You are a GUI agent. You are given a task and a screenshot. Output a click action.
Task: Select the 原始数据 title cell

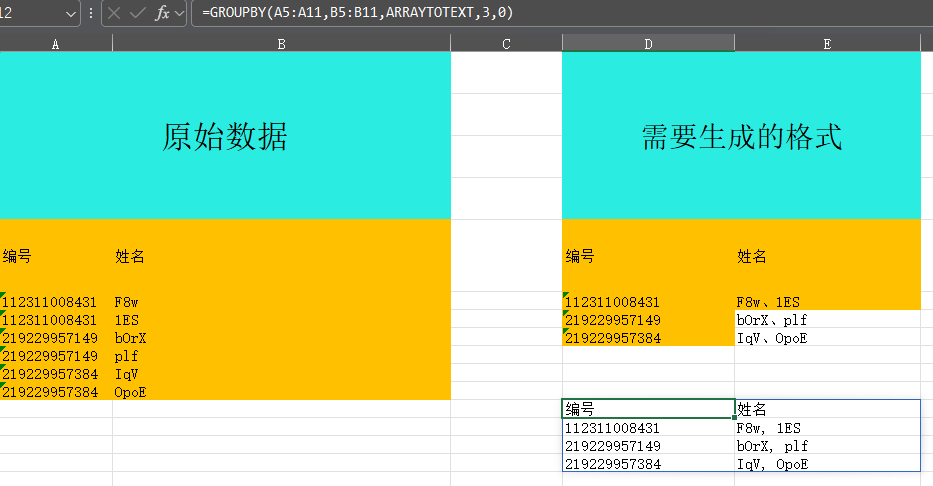pyautogui.click(x=225, y=136)
